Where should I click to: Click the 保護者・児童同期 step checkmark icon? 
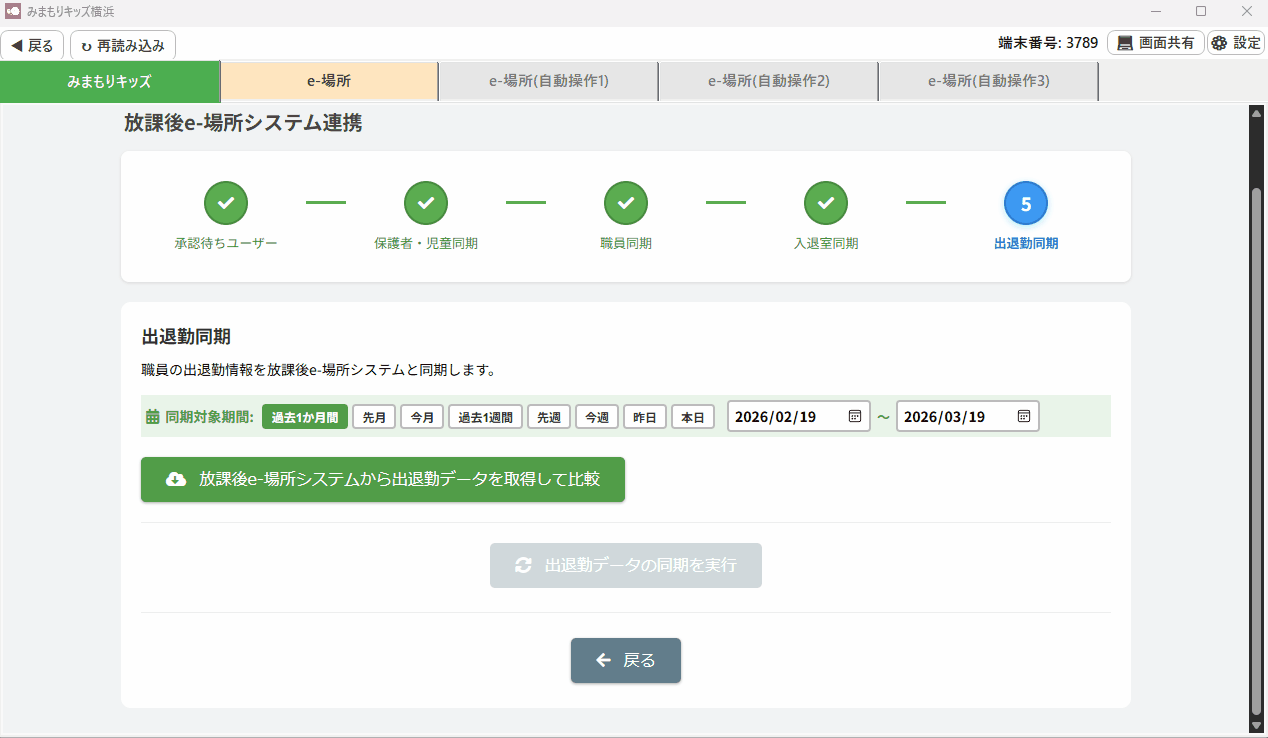click(x=426, y=203)
